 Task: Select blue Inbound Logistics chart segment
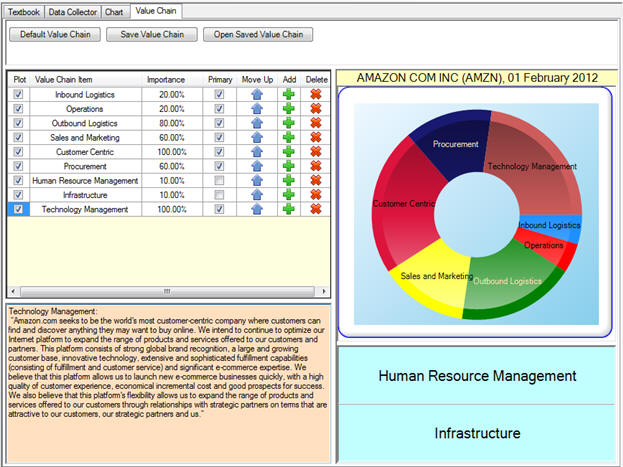550,227
